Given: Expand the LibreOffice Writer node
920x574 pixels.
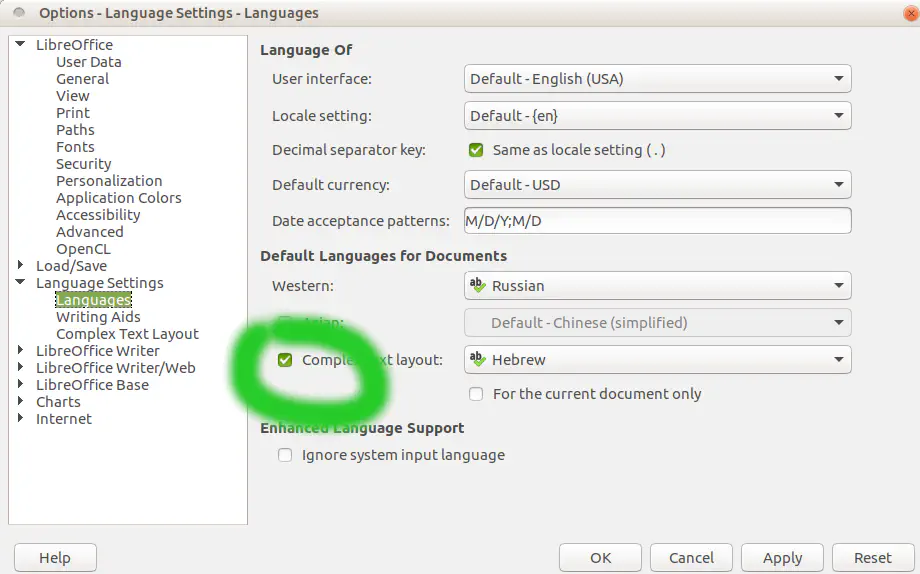Looking at the screenshot, I should (21, 351).
